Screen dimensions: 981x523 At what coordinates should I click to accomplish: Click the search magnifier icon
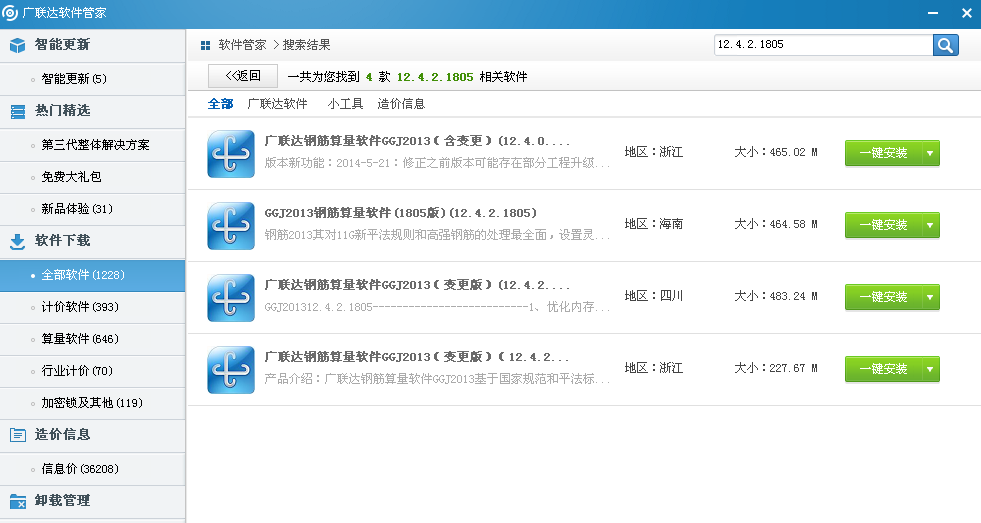click(945, 45)
